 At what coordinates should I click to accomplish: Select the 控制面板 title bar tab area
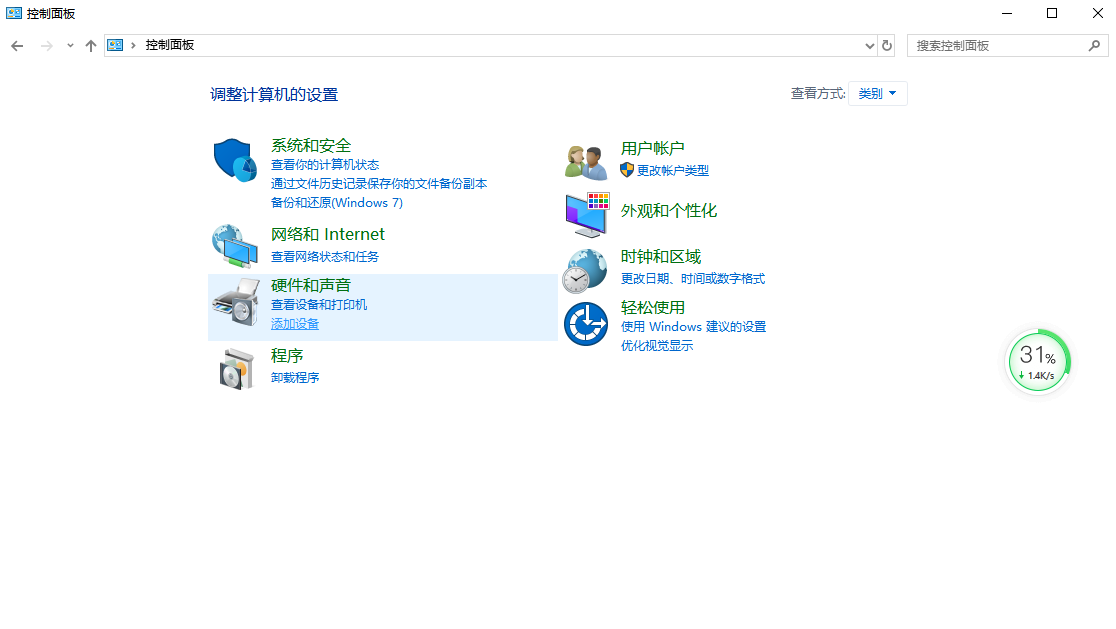tap(45, 13)
